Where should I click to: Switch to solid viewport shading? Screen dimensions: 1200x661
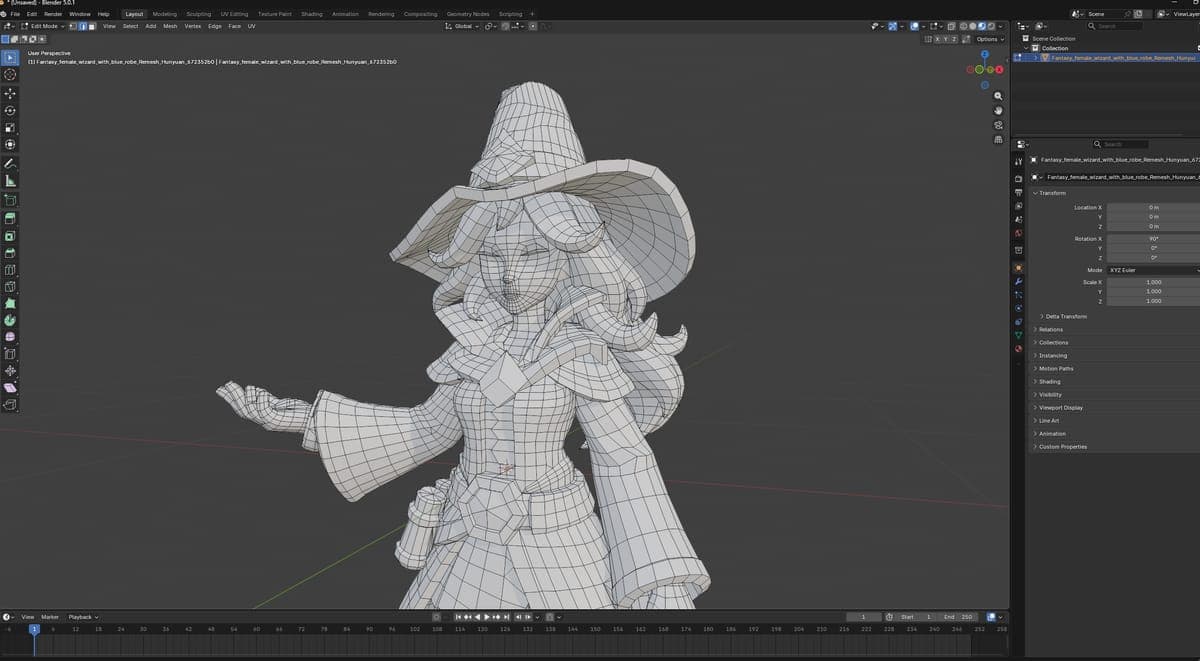coord(972,26)
